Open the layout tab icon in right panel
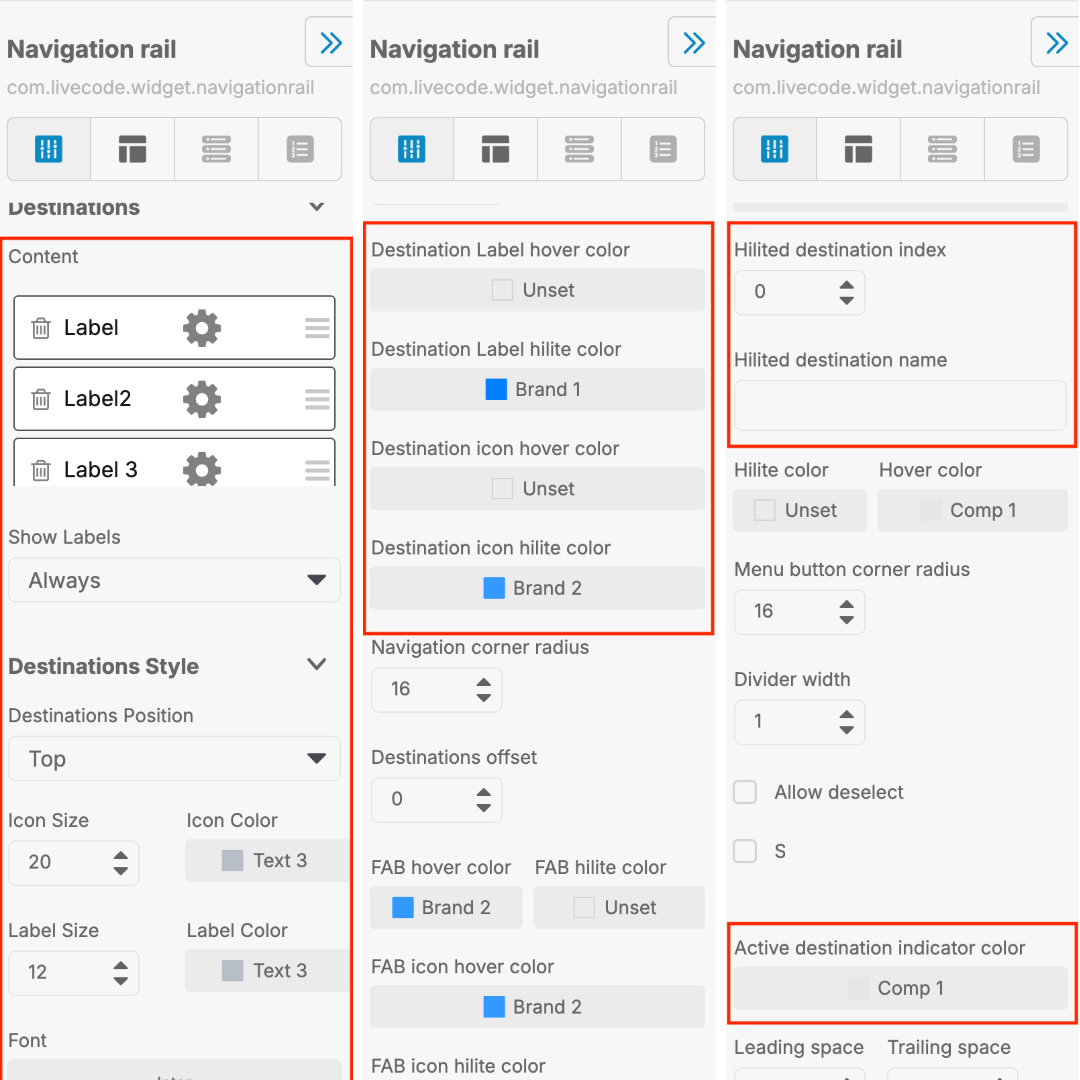Screen dimensions: 1080x1080 [x=858, y=149]
